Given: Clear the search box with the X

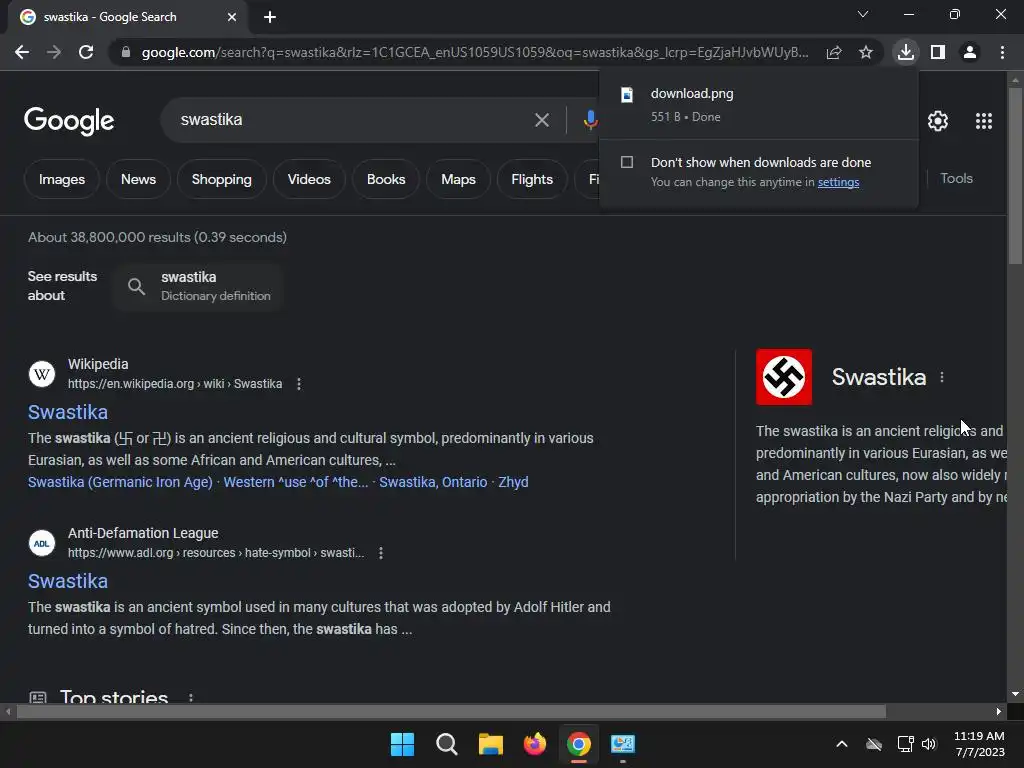Looking at the screenshot, I should tap(541, 120).
